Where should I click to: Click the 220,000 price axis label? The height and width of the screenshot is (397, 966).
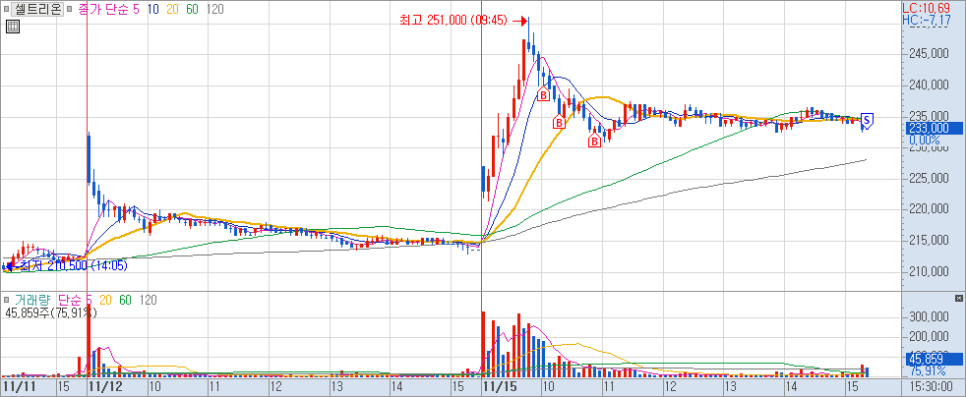(929, 210)
